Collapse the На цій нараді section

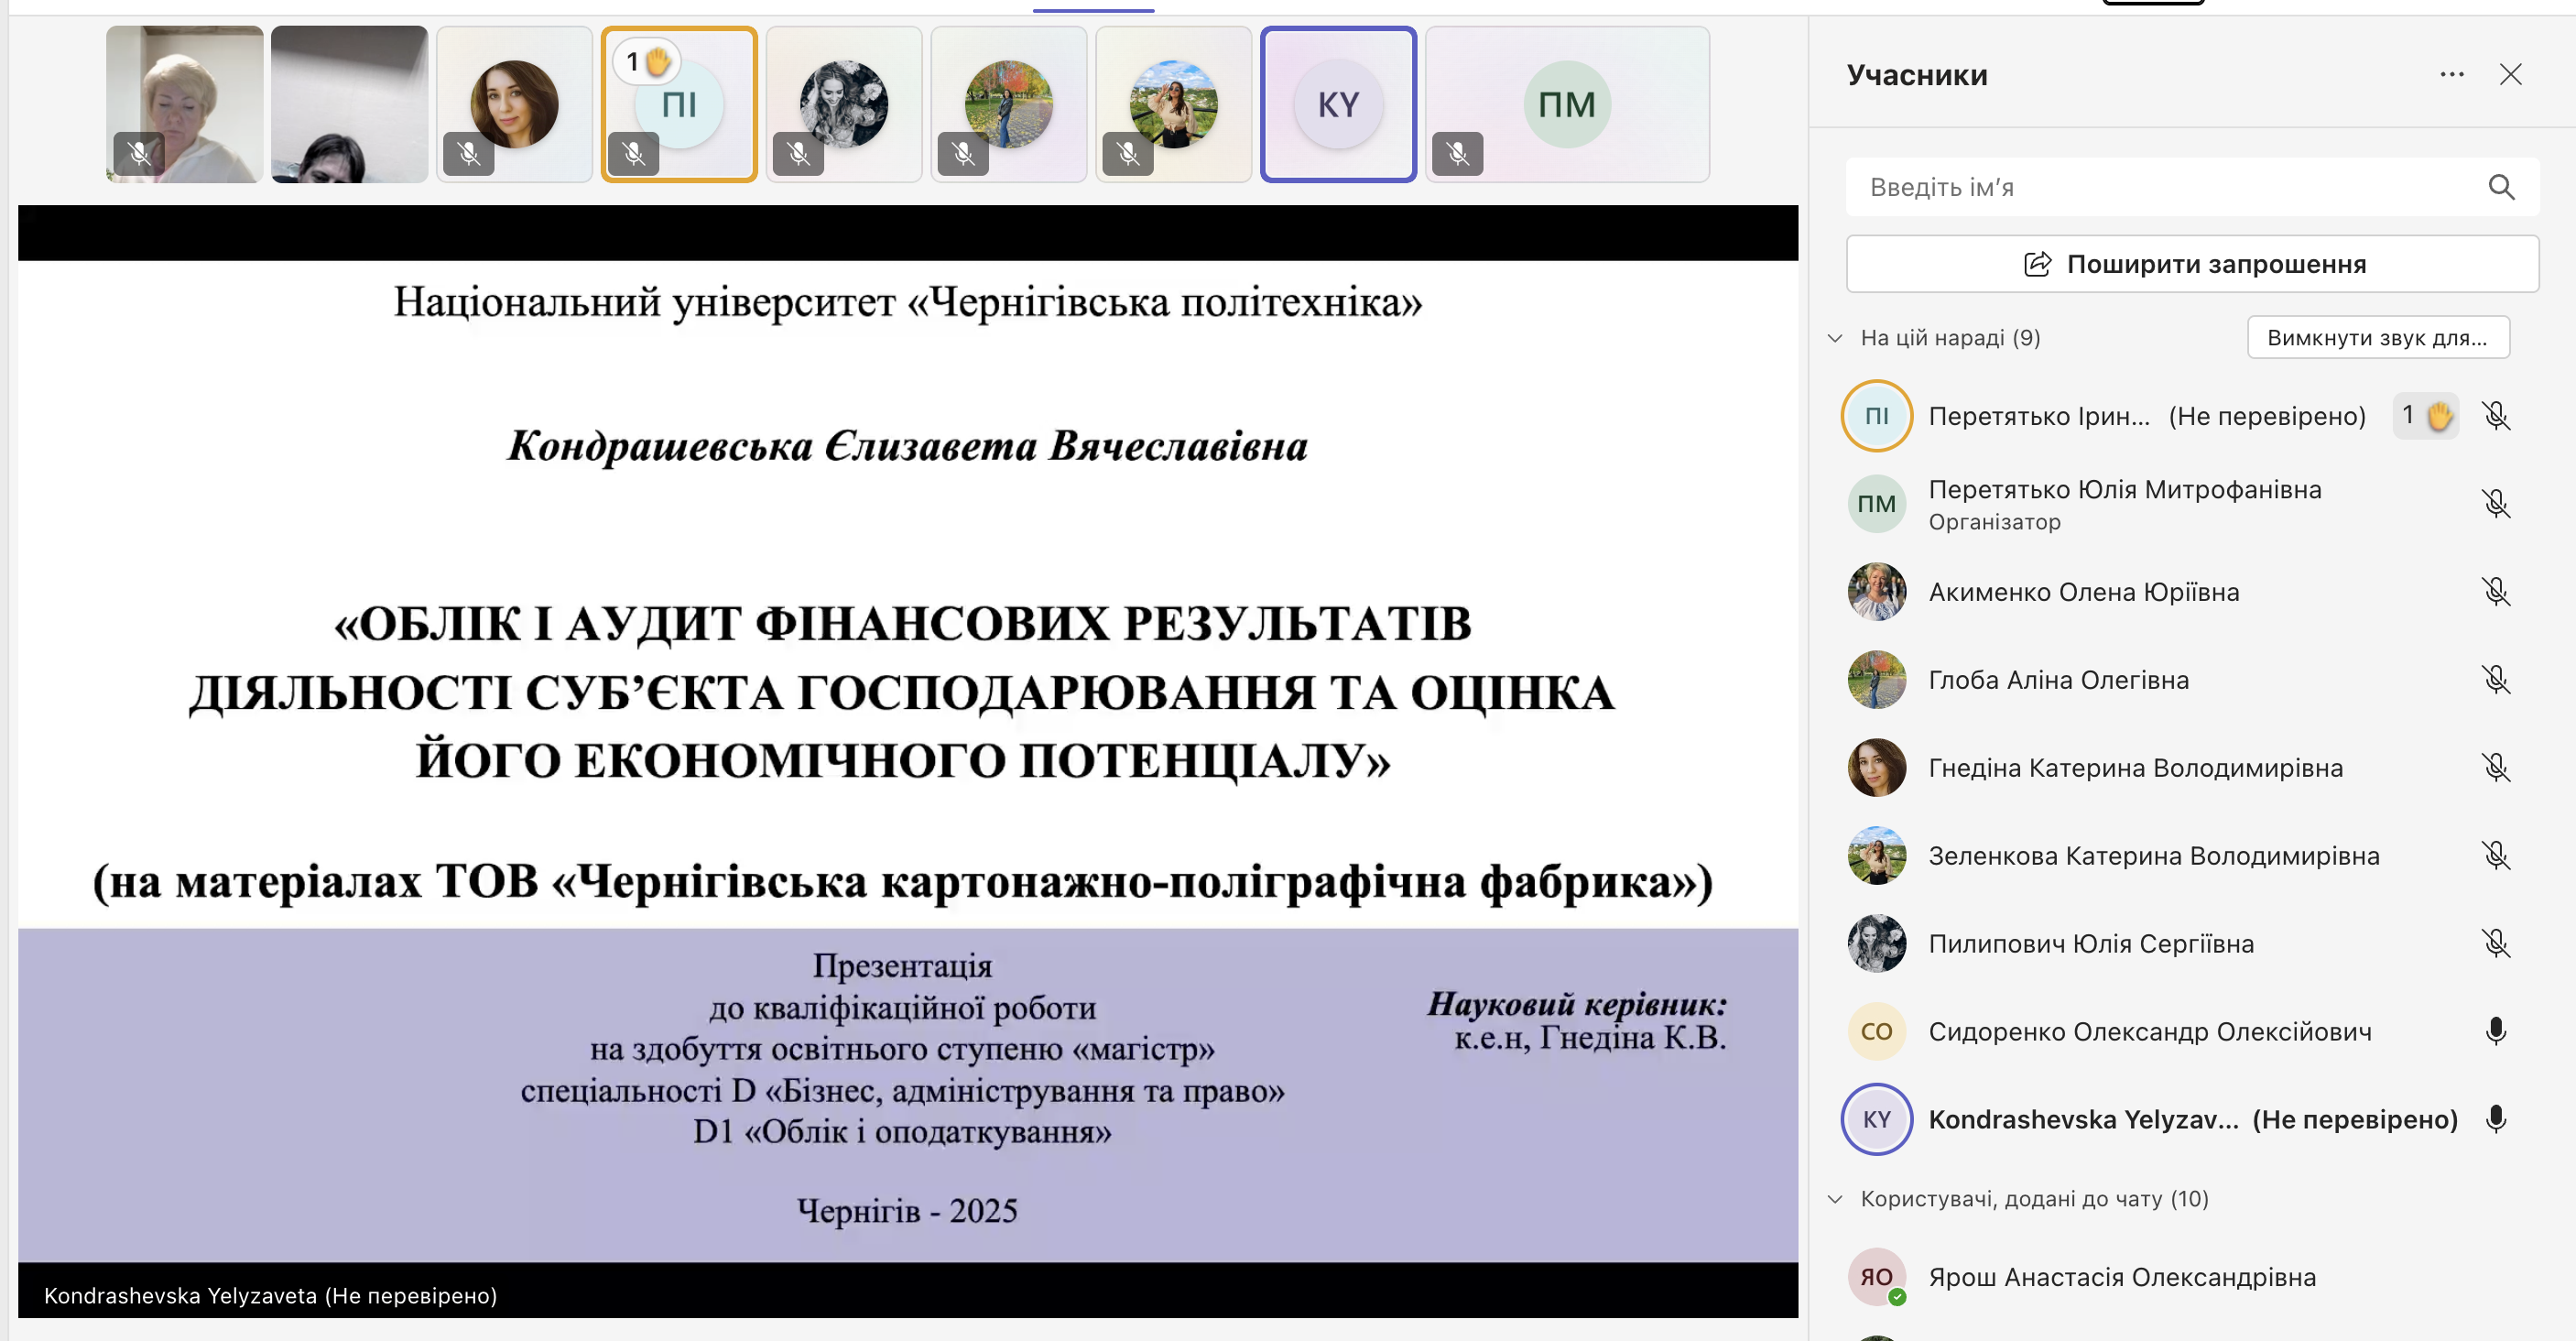tap(1835, 338)
